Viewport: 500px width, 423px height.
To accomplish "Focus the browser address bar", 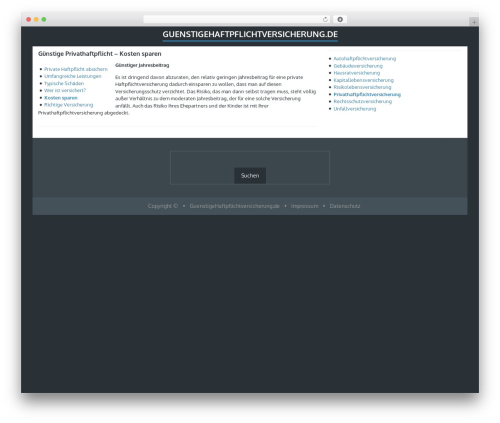I will 236,19.
